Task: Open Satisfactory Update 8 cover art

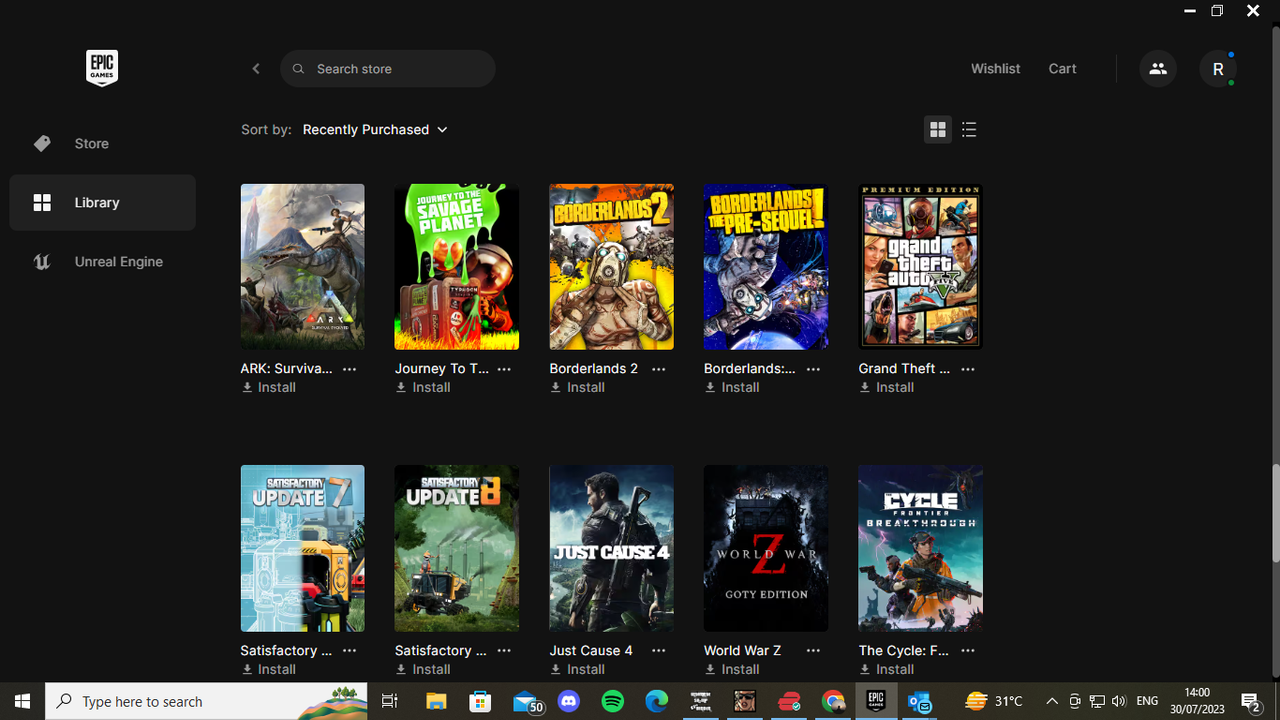Action: [457, 548]
